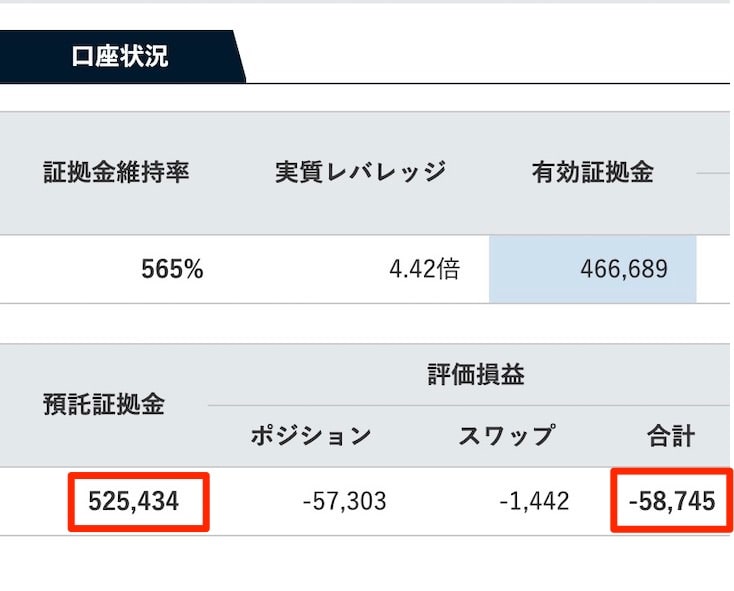Select the 565% margin ratio value

pyautogui.click(x=172, y=269)
